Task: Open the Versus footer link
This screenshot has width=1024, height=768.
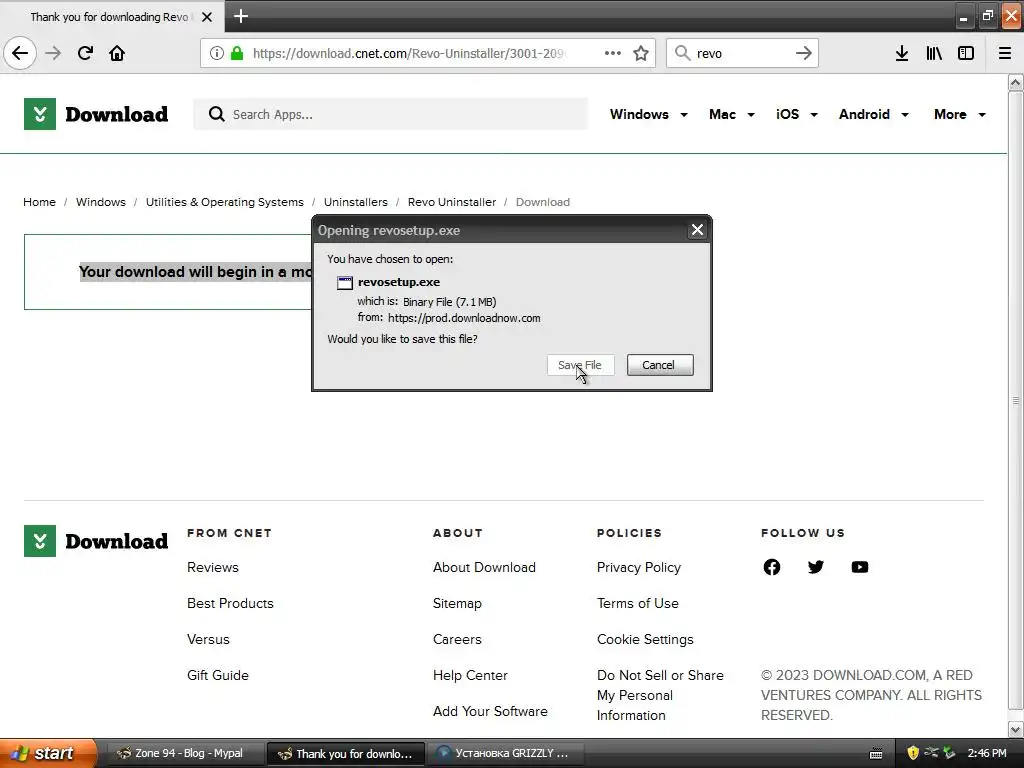Action: click(208, 639)
